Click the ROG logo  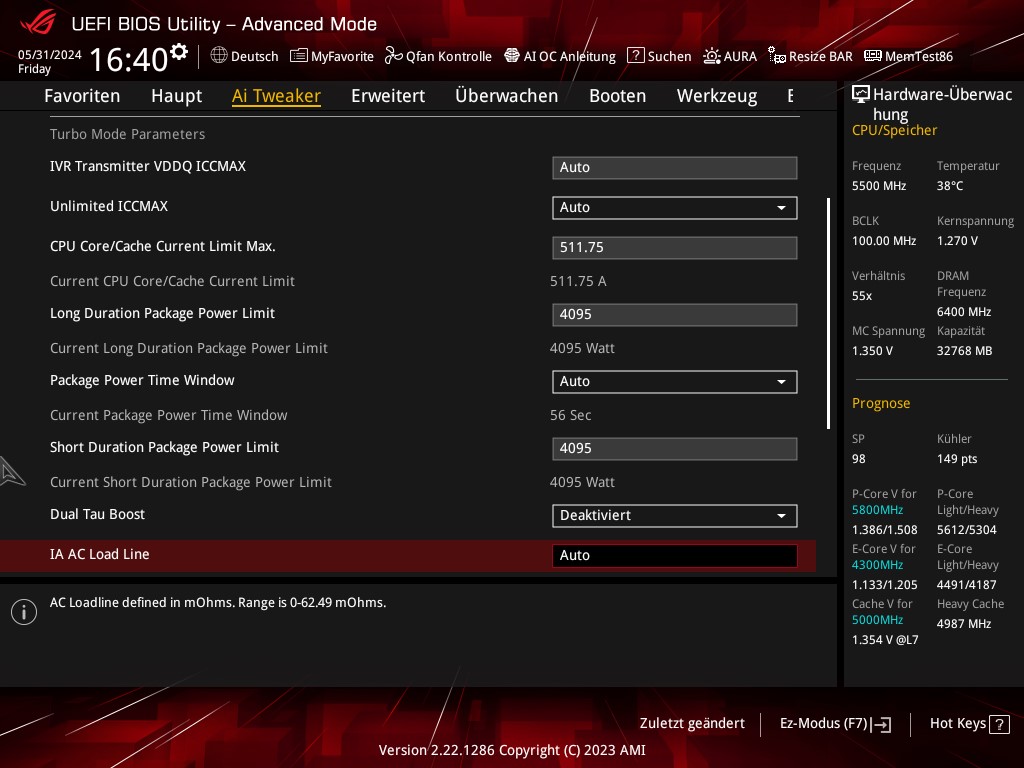point(38,22)
